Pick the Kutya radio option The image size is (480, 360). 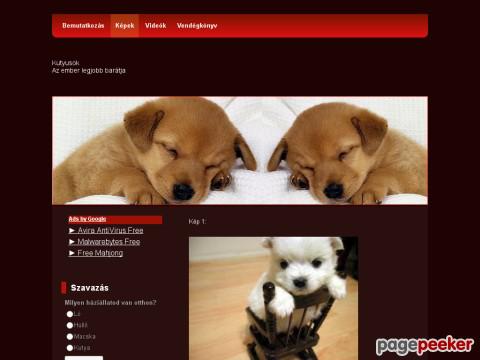[70, 348]
